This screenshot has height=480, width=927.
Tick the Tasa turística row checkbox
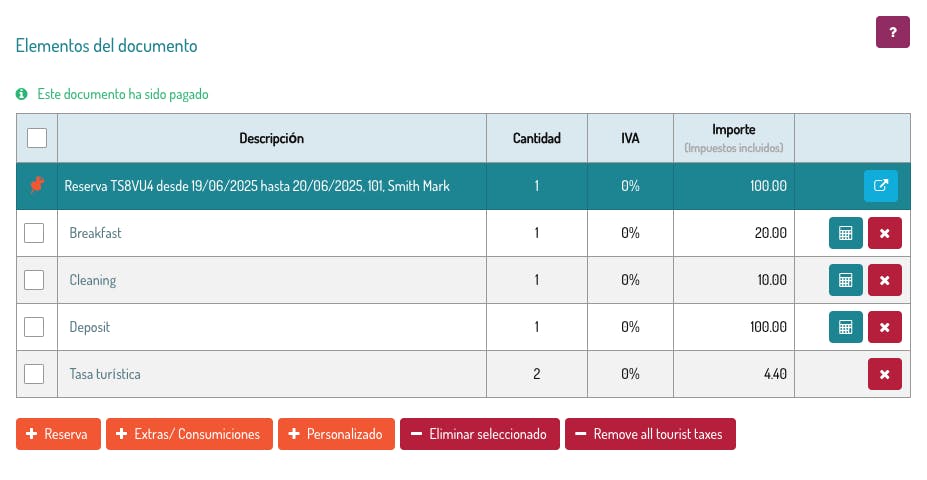[x=34, y=374]
